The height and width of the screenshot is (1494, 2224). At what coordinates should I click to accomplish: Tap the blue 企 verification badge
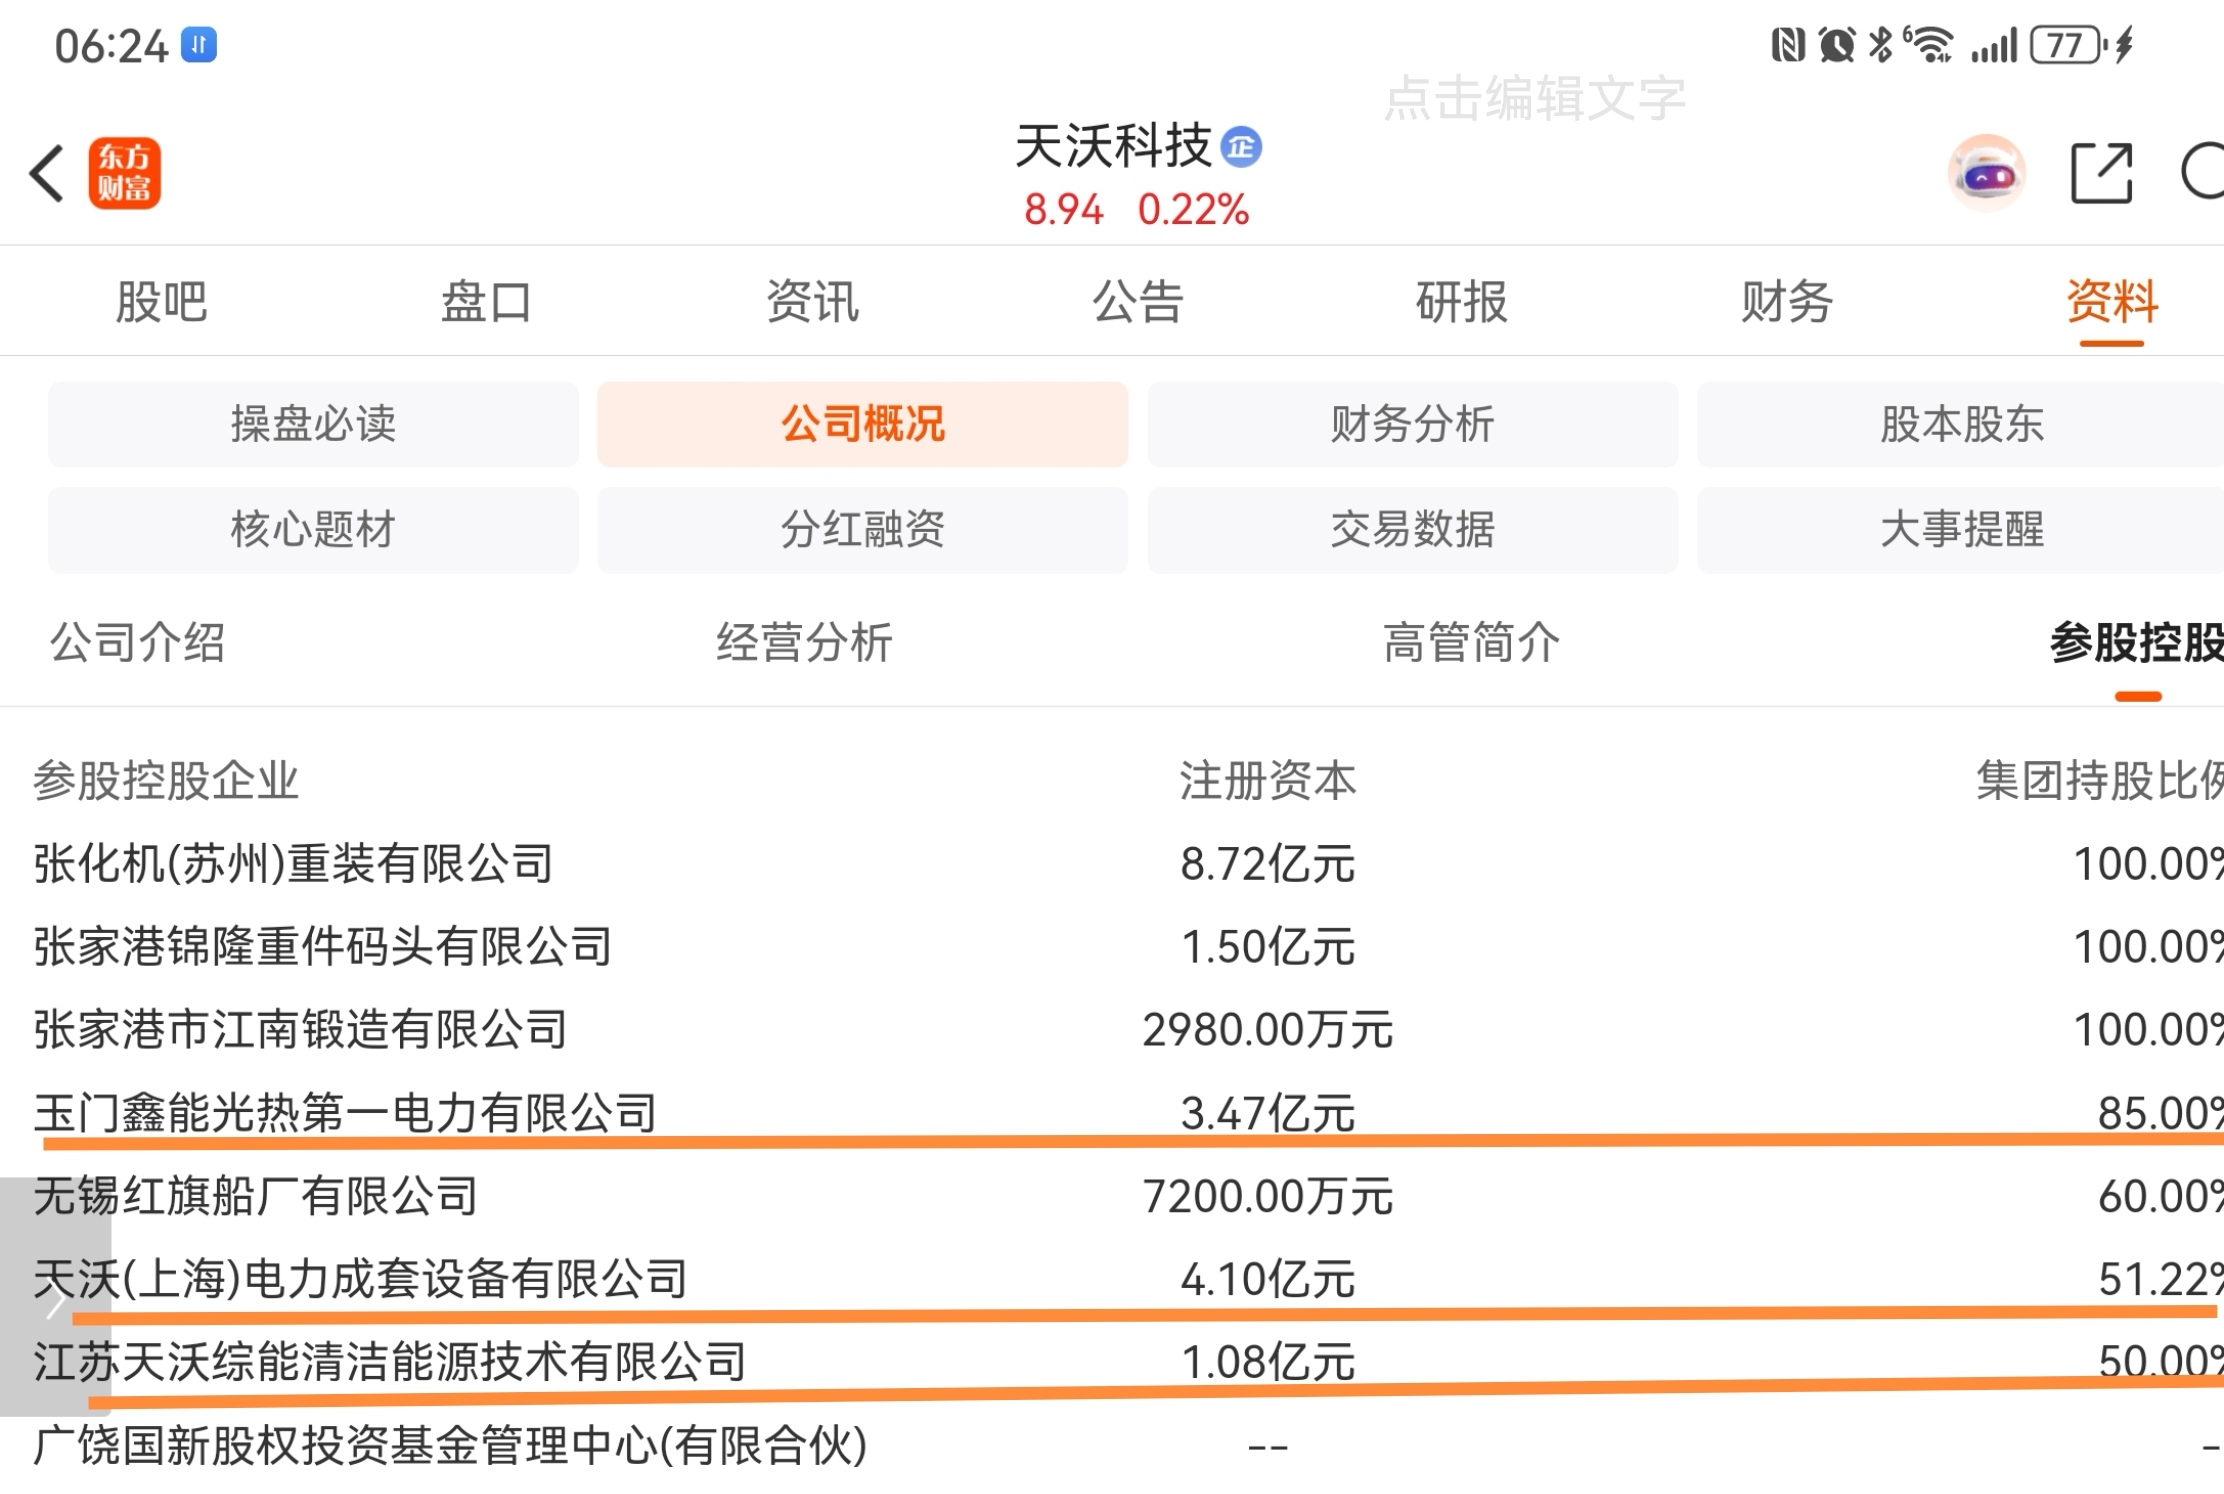pyautogui.click(x=1242, y=148)
